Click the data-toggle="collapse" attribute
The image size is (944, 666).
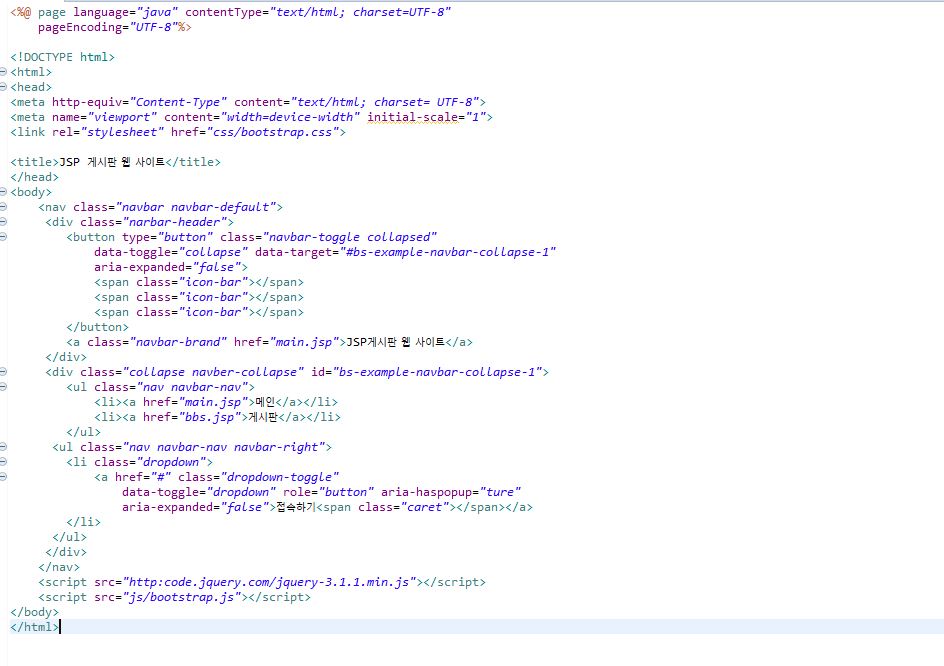(x=171, y=252)
